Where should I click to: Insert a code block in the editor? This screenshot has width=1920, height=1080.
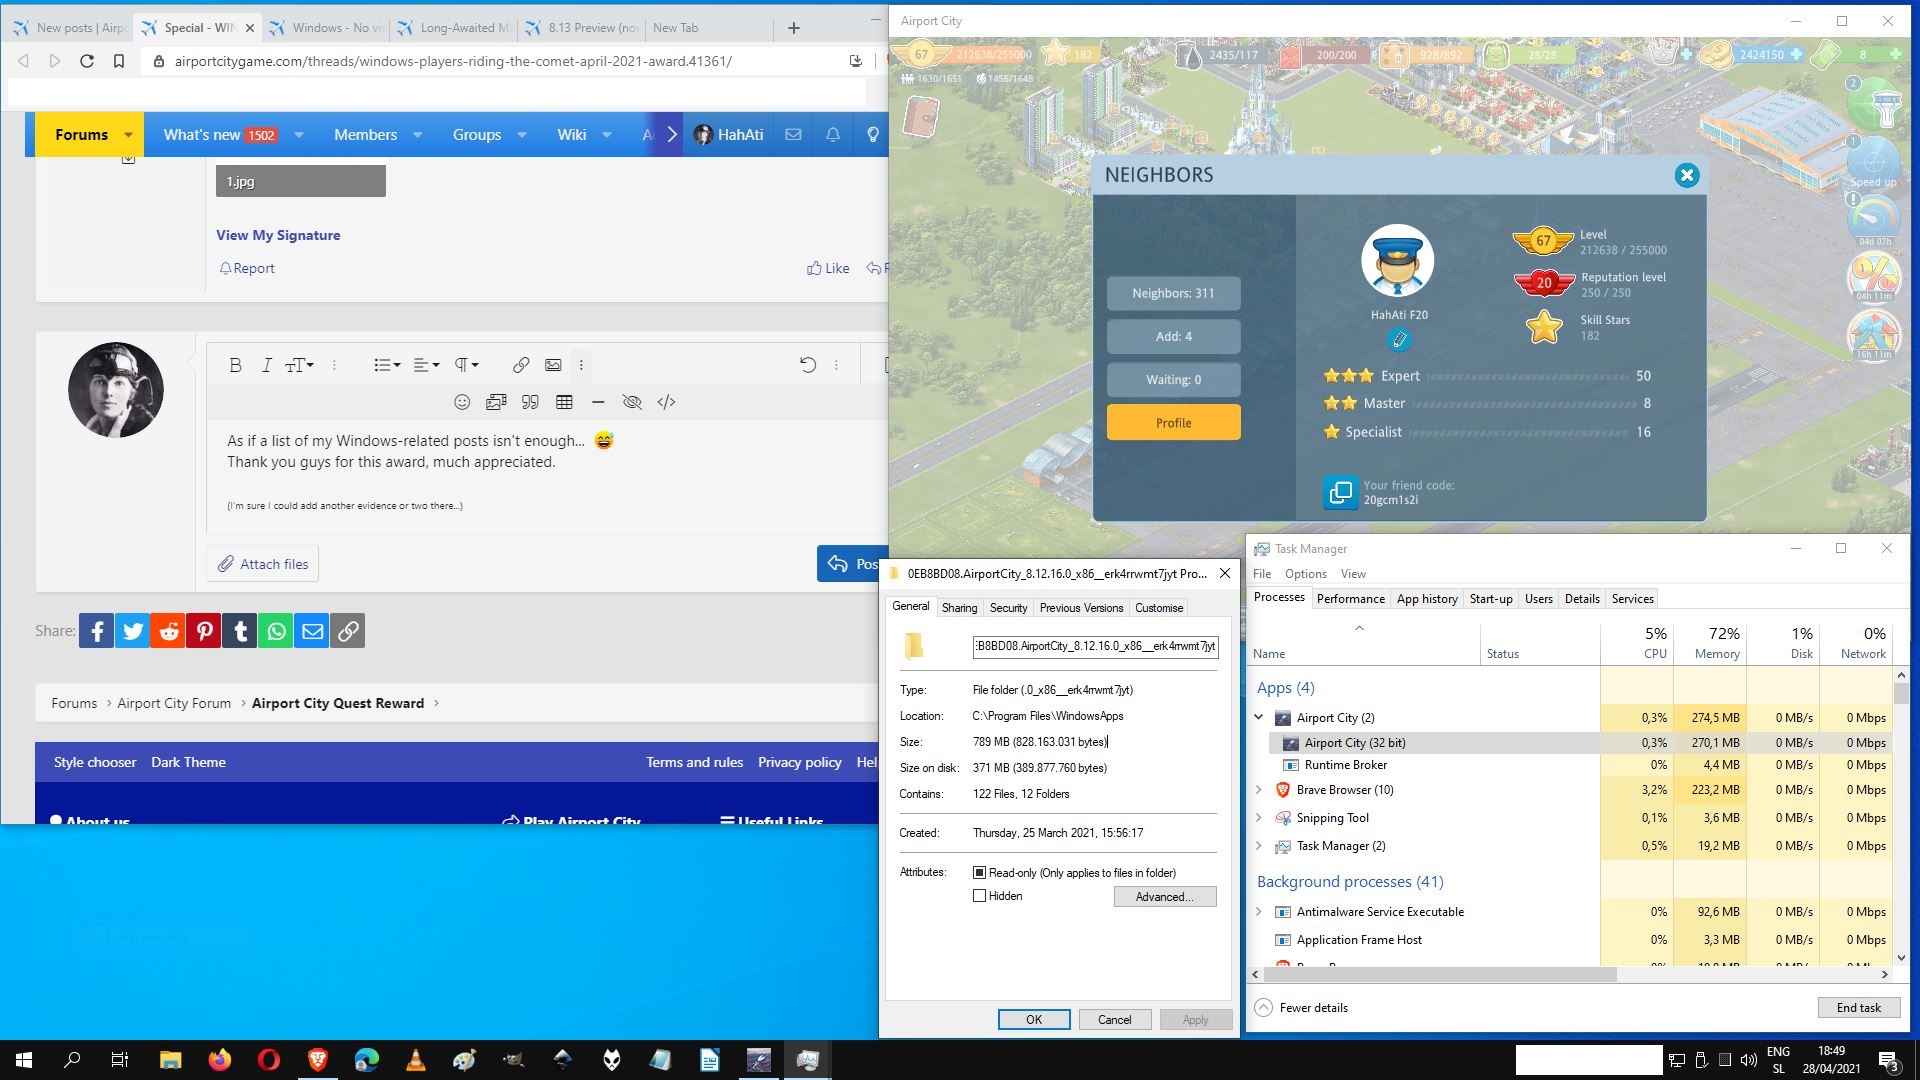tap(666, 402)
